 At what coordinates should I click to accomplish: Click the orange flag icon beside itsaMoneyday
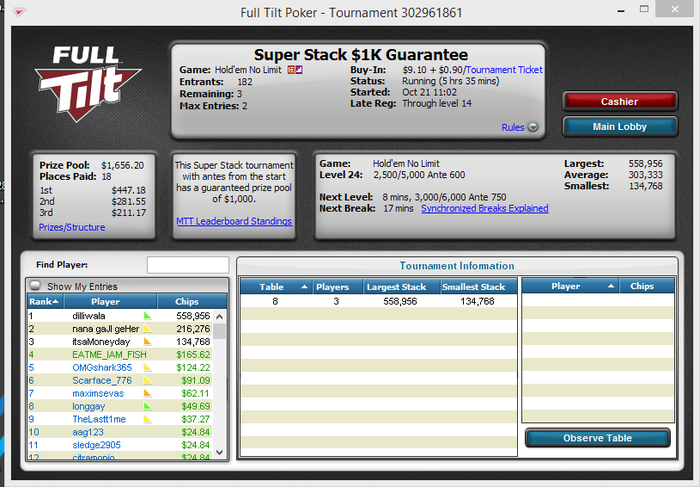(x=148, y=342)
